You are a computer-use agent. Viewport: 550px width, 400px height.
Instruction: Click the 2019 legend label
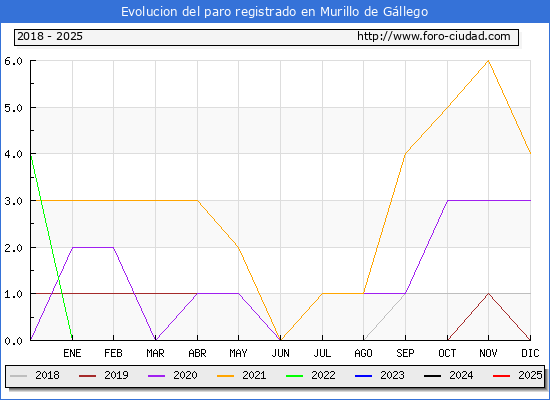pyautogui.click(x=116, y=375)
